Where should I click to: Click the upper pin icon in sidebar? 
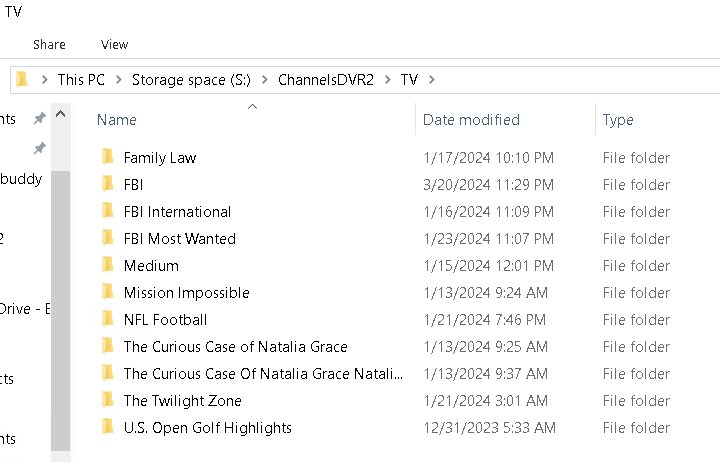39,119
